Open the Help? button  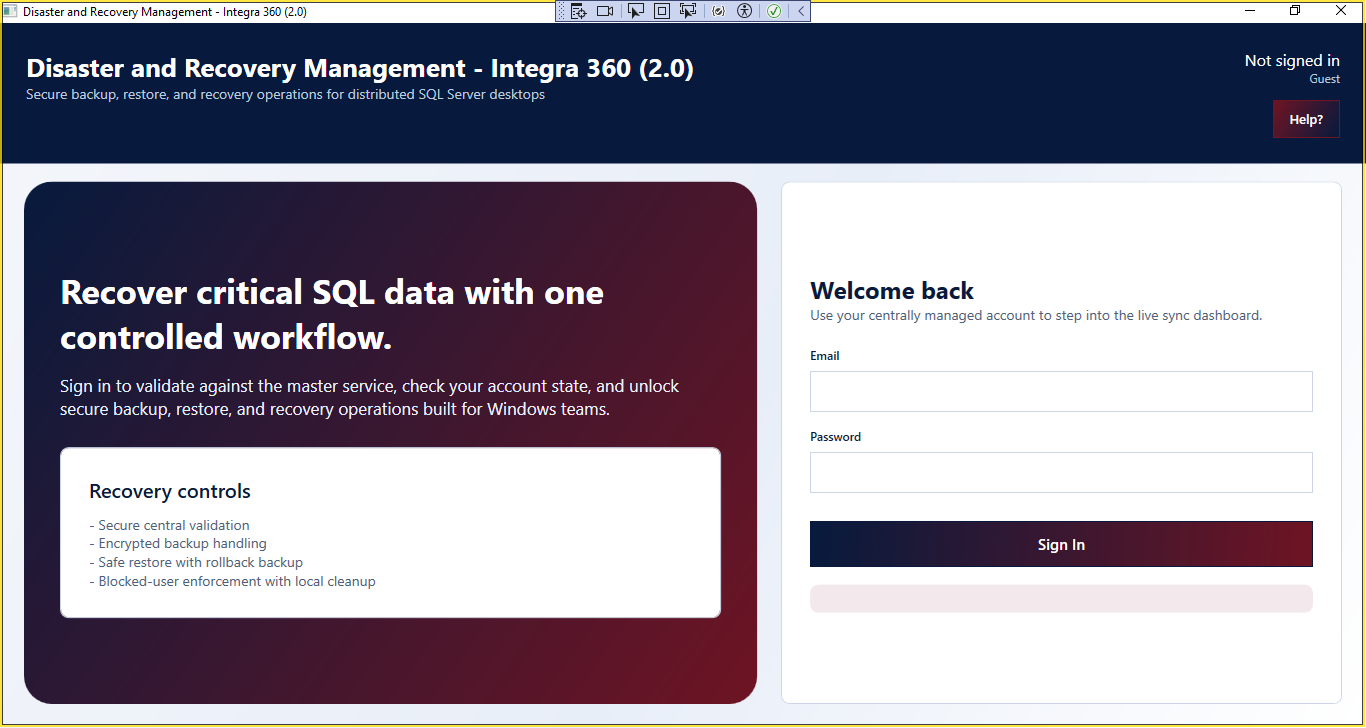pyautogui.click(x=1306, y=119)
